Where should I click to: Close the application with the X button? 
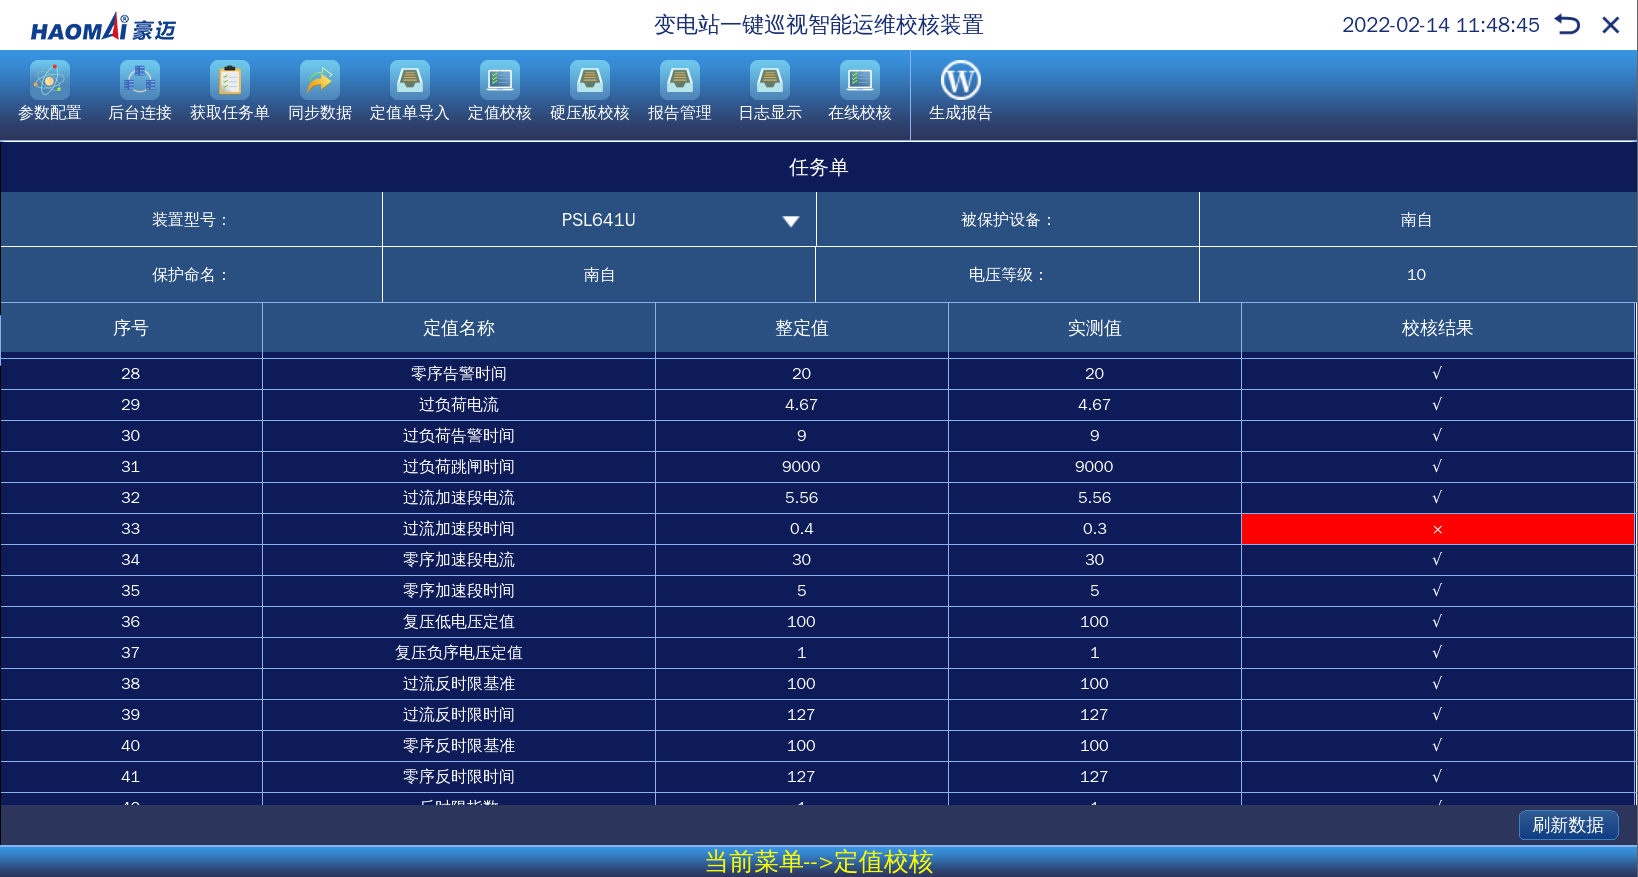click(1610, 25)
